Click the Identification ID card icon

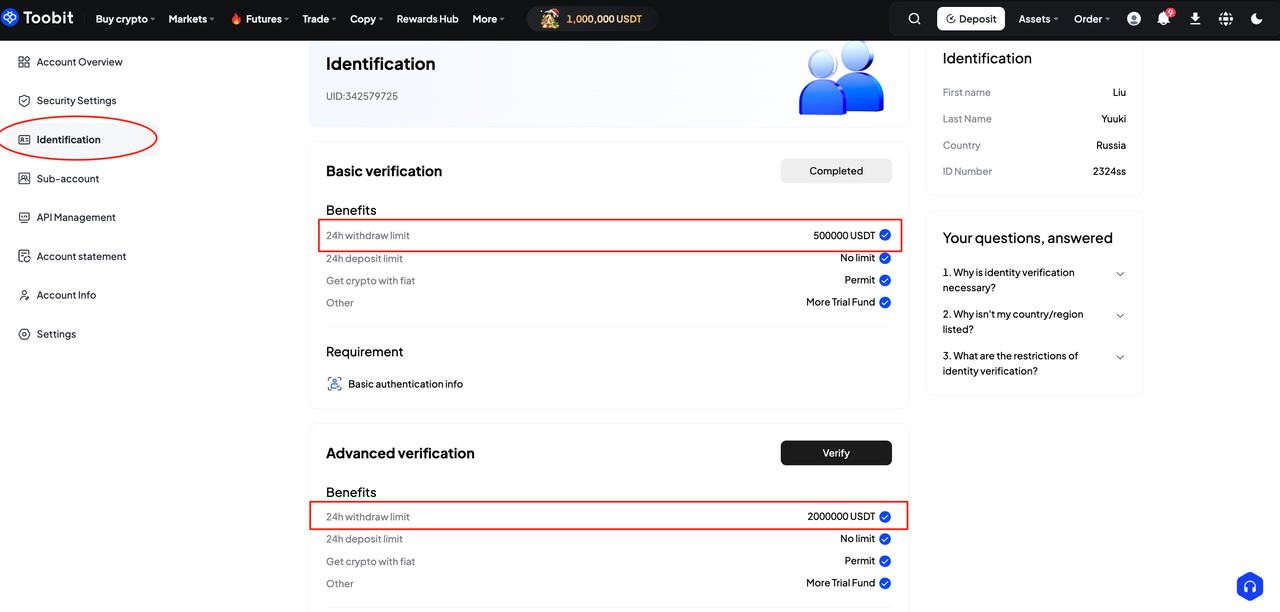point(24,140)
